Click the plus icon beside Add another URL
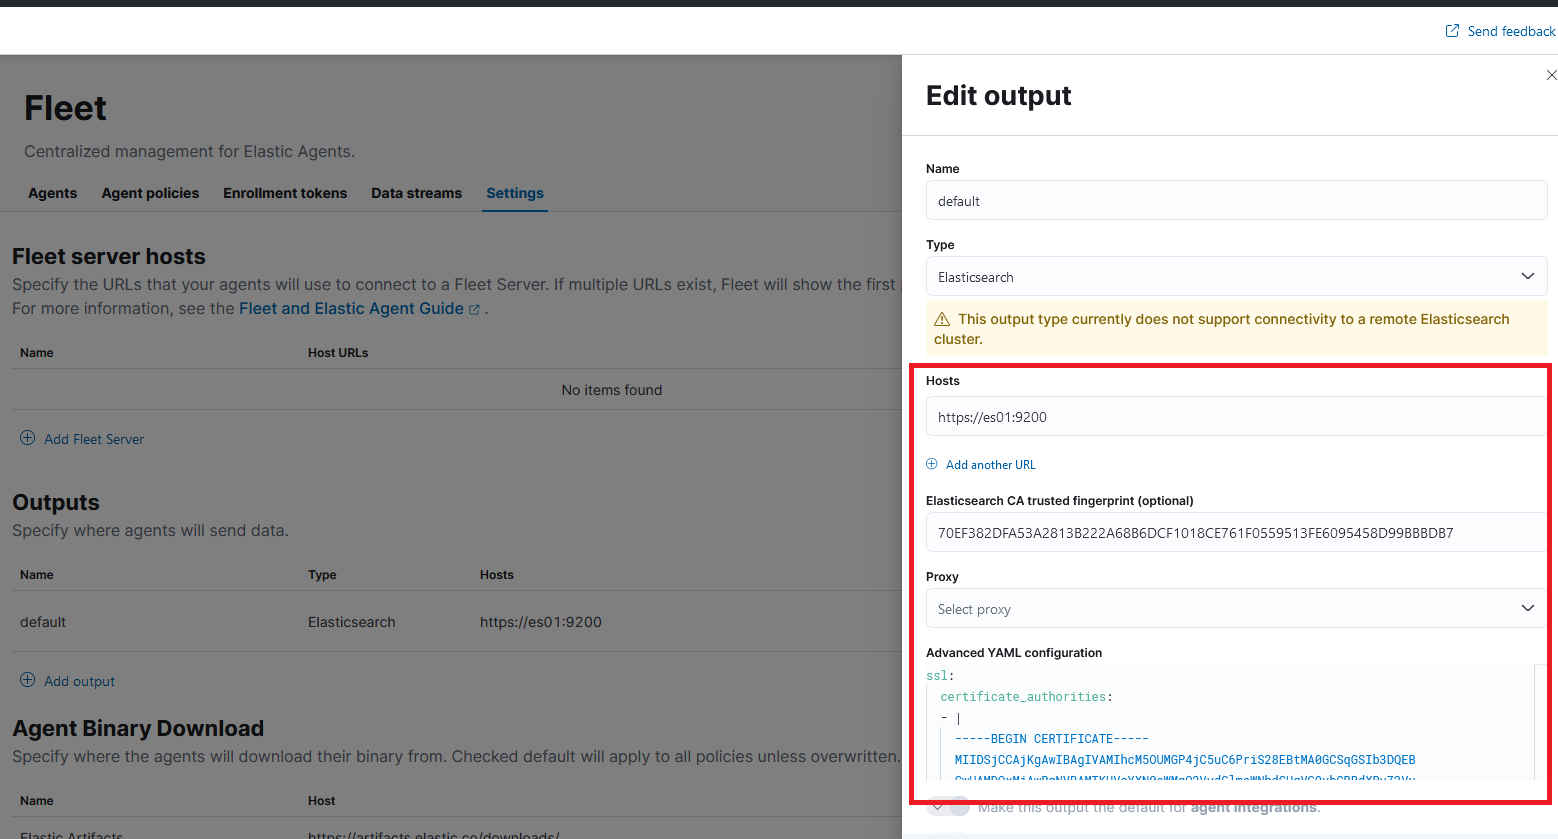 [932, 464]
